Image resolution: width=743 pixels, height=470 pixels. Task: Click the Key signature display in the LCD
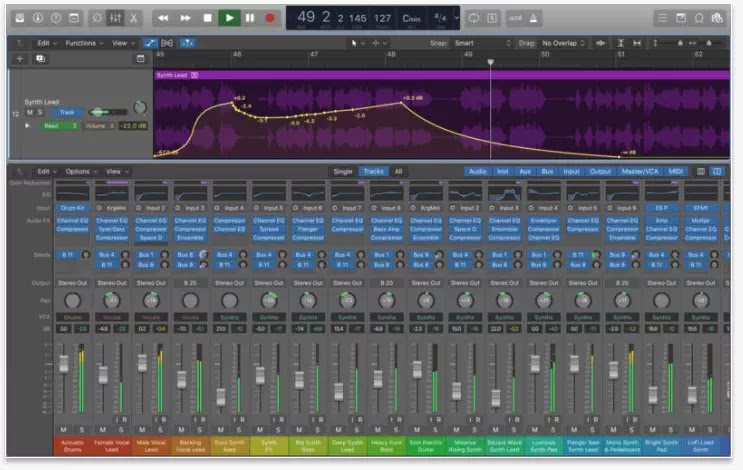tap(411, 18)
